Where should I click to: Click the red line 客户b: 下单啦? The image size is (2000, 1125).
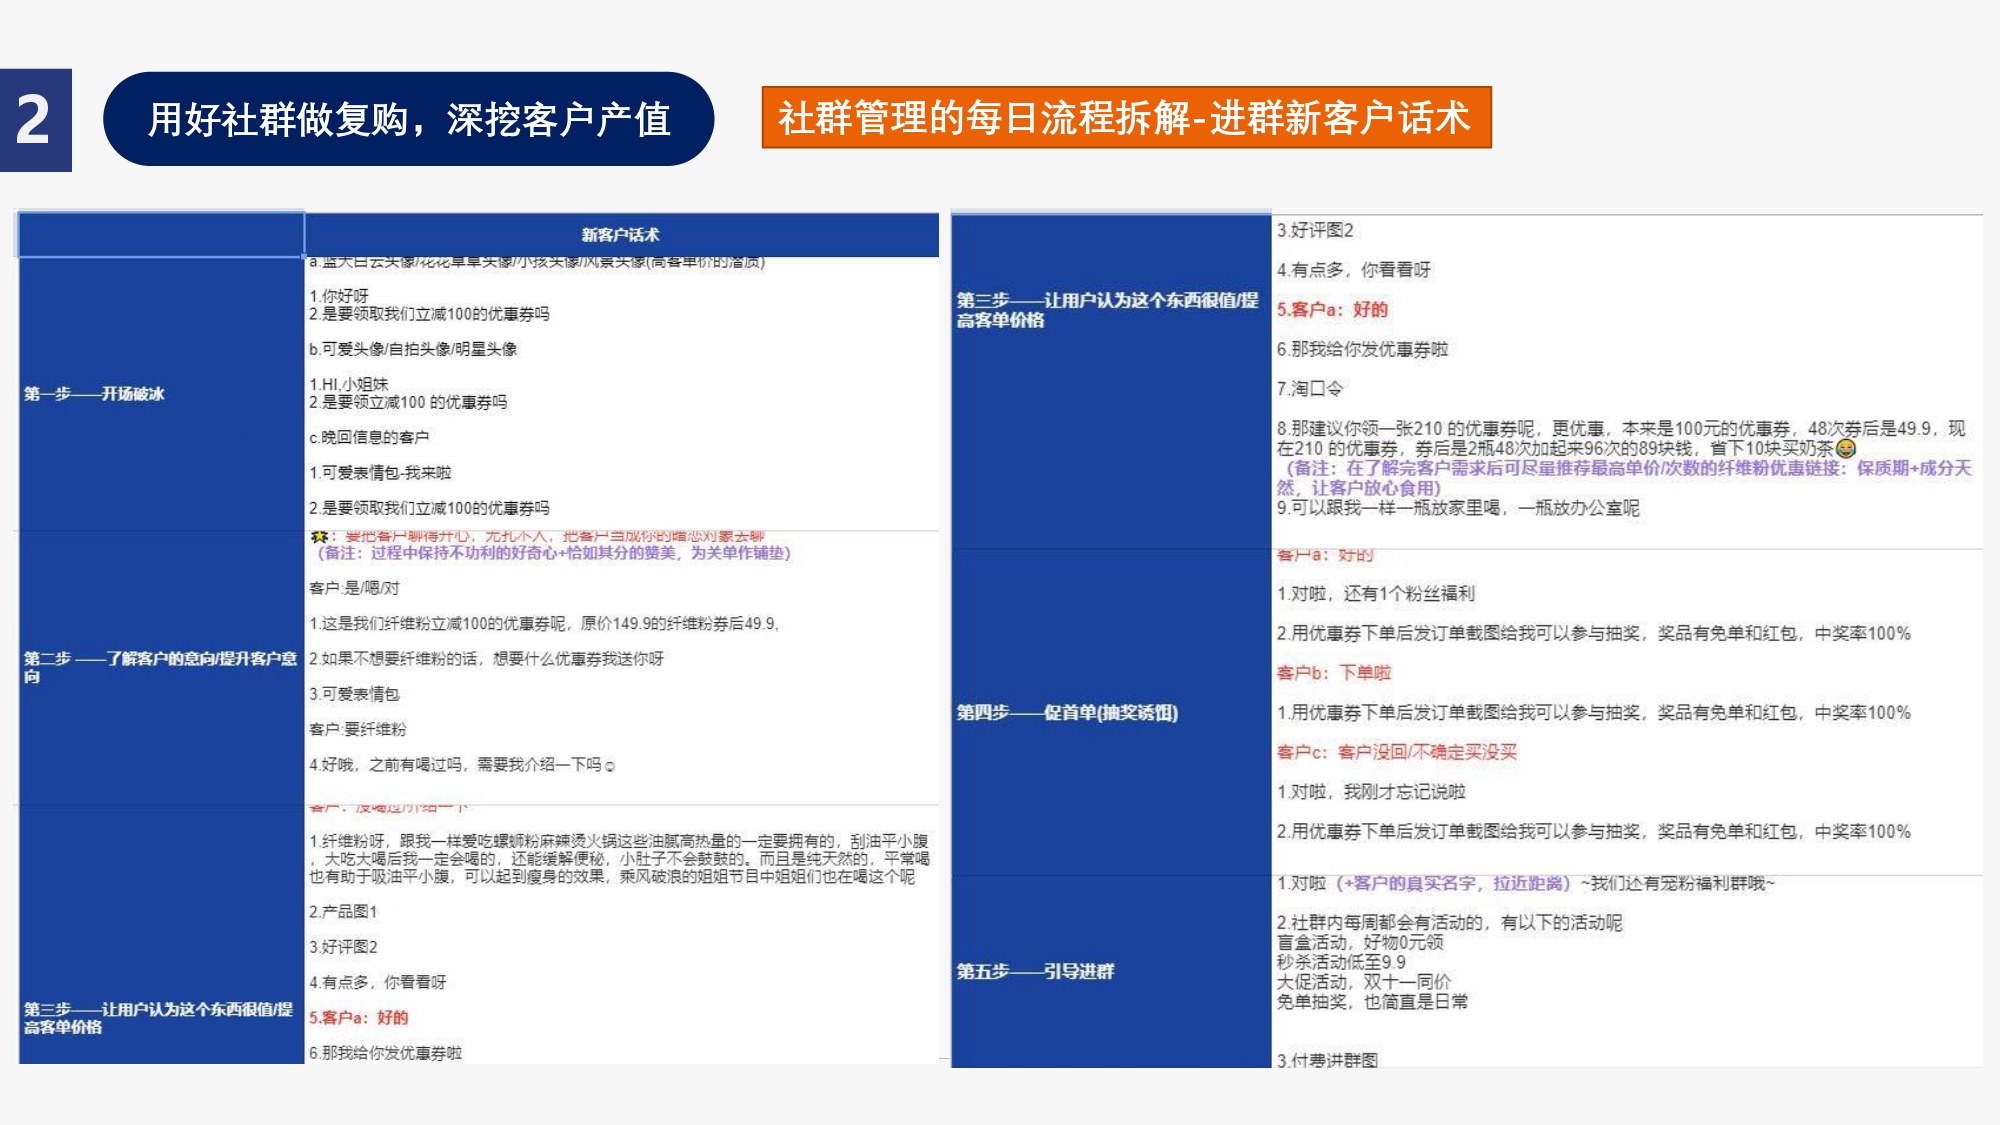point(1334,673)
